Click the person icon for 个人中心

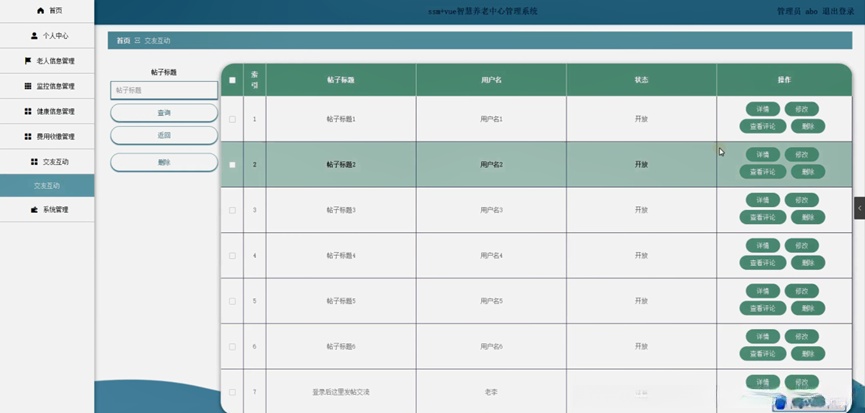34,35
